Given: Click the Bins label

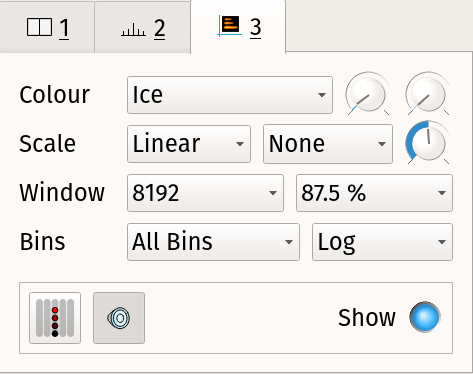Looking at the screenshot, I should tap(42, 242).
